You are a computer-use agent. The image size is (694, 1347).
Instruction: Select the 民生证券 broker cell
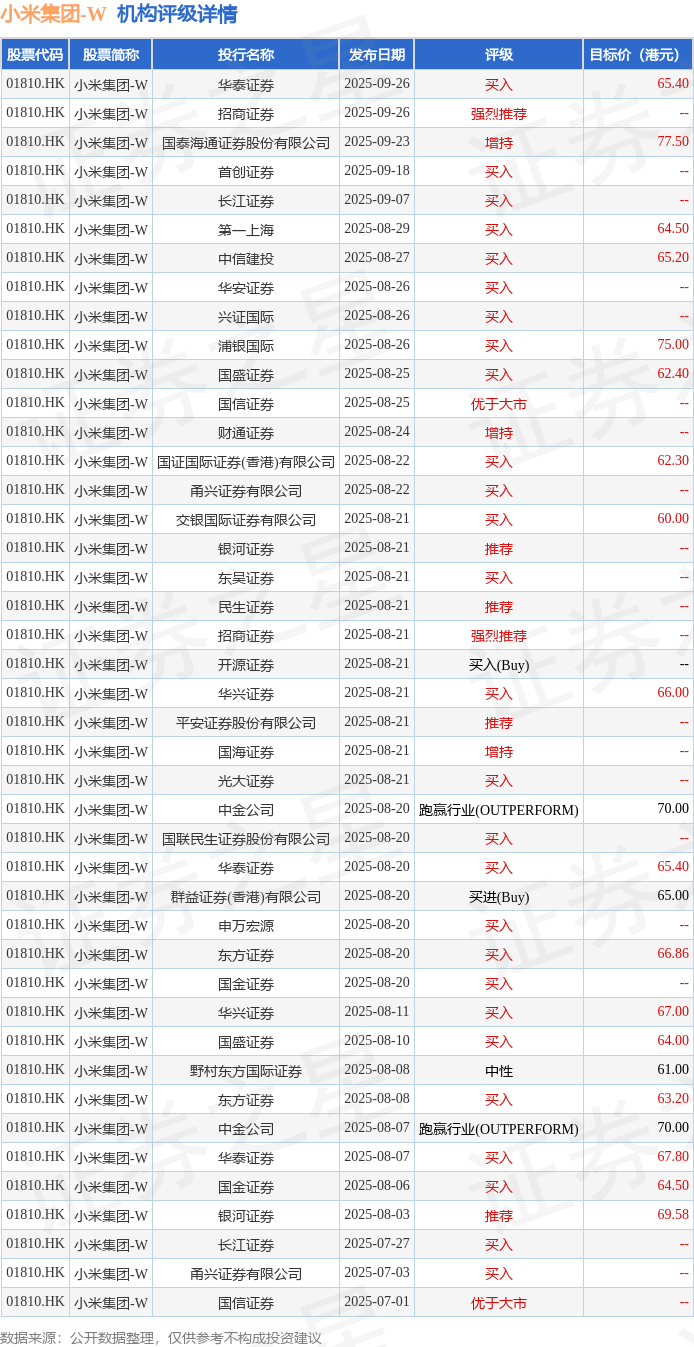[246, 607]
